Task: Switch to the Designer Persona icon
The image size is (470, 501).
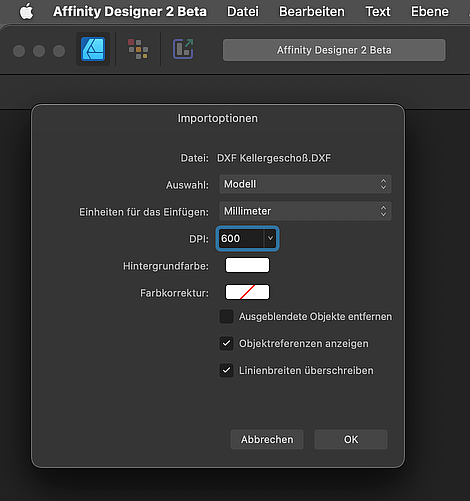Action: tap(93, 49)
